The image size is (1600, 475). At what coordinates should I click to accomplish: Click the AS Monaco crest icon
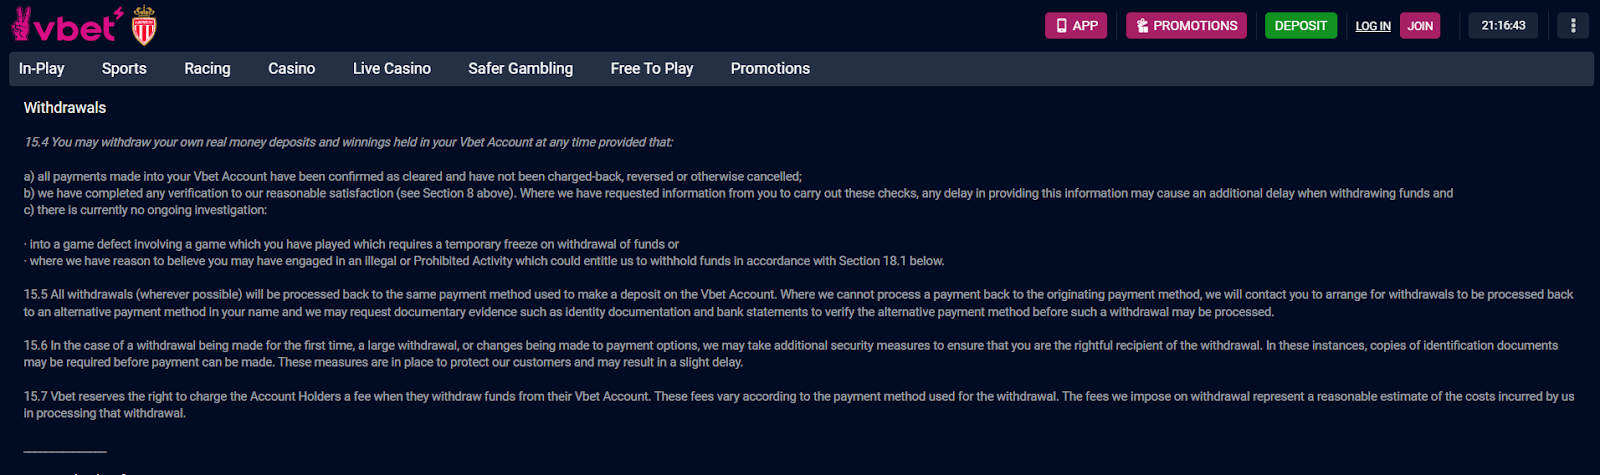(x=144, y=25)
